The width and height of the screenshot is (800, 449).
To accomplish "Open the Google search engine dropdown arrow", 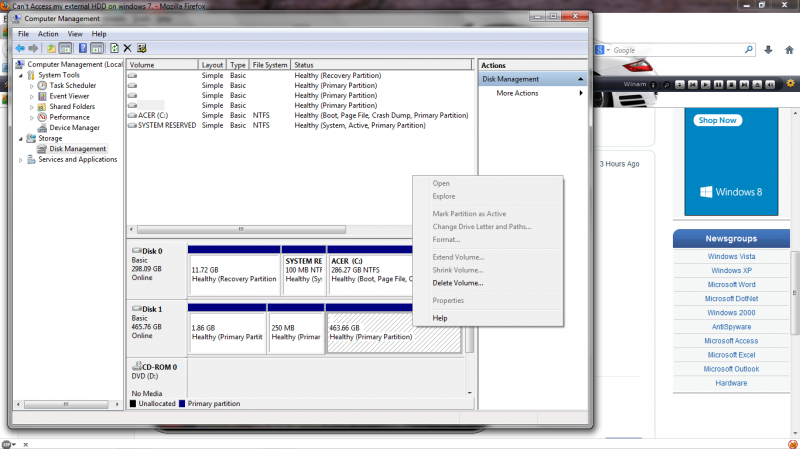I will coord(608,50).
